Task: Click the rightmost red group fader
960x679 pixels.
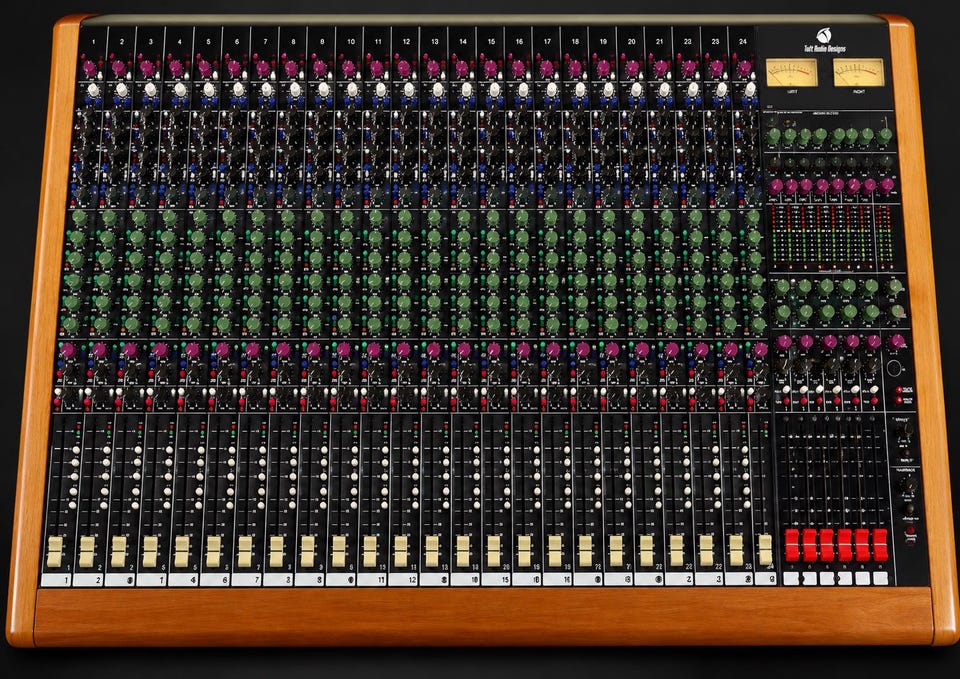Action: (880, 545)
